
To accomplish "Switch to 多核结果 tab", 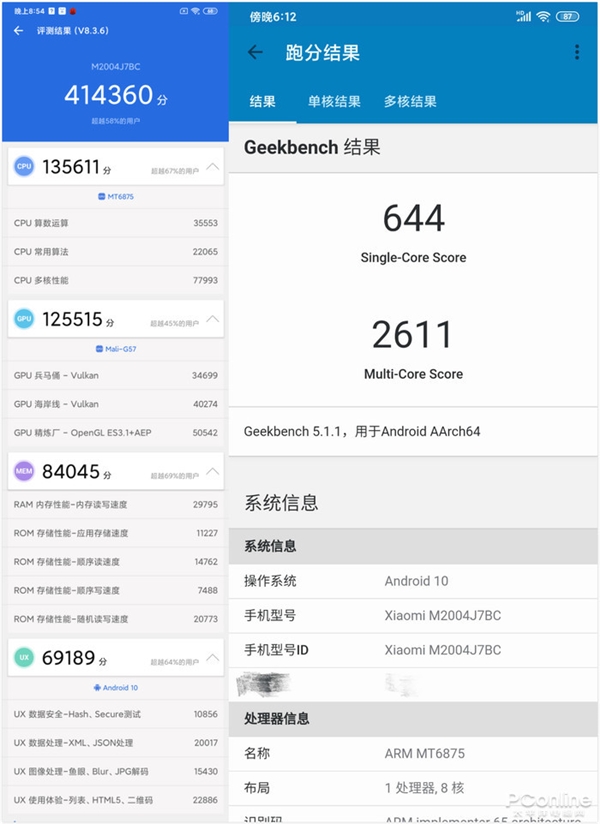I will pyautogui.click(x=410, y=101).
